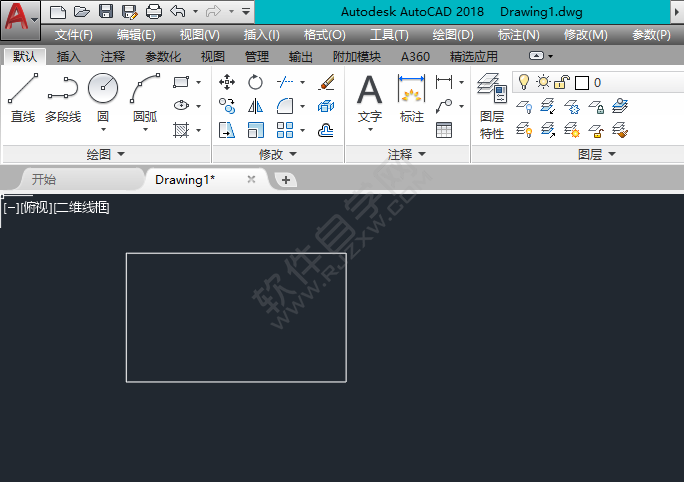The height and width of the screenshot is (482, 684).
Task: Click the layer color square swatch
Action: tap(581, 82)
